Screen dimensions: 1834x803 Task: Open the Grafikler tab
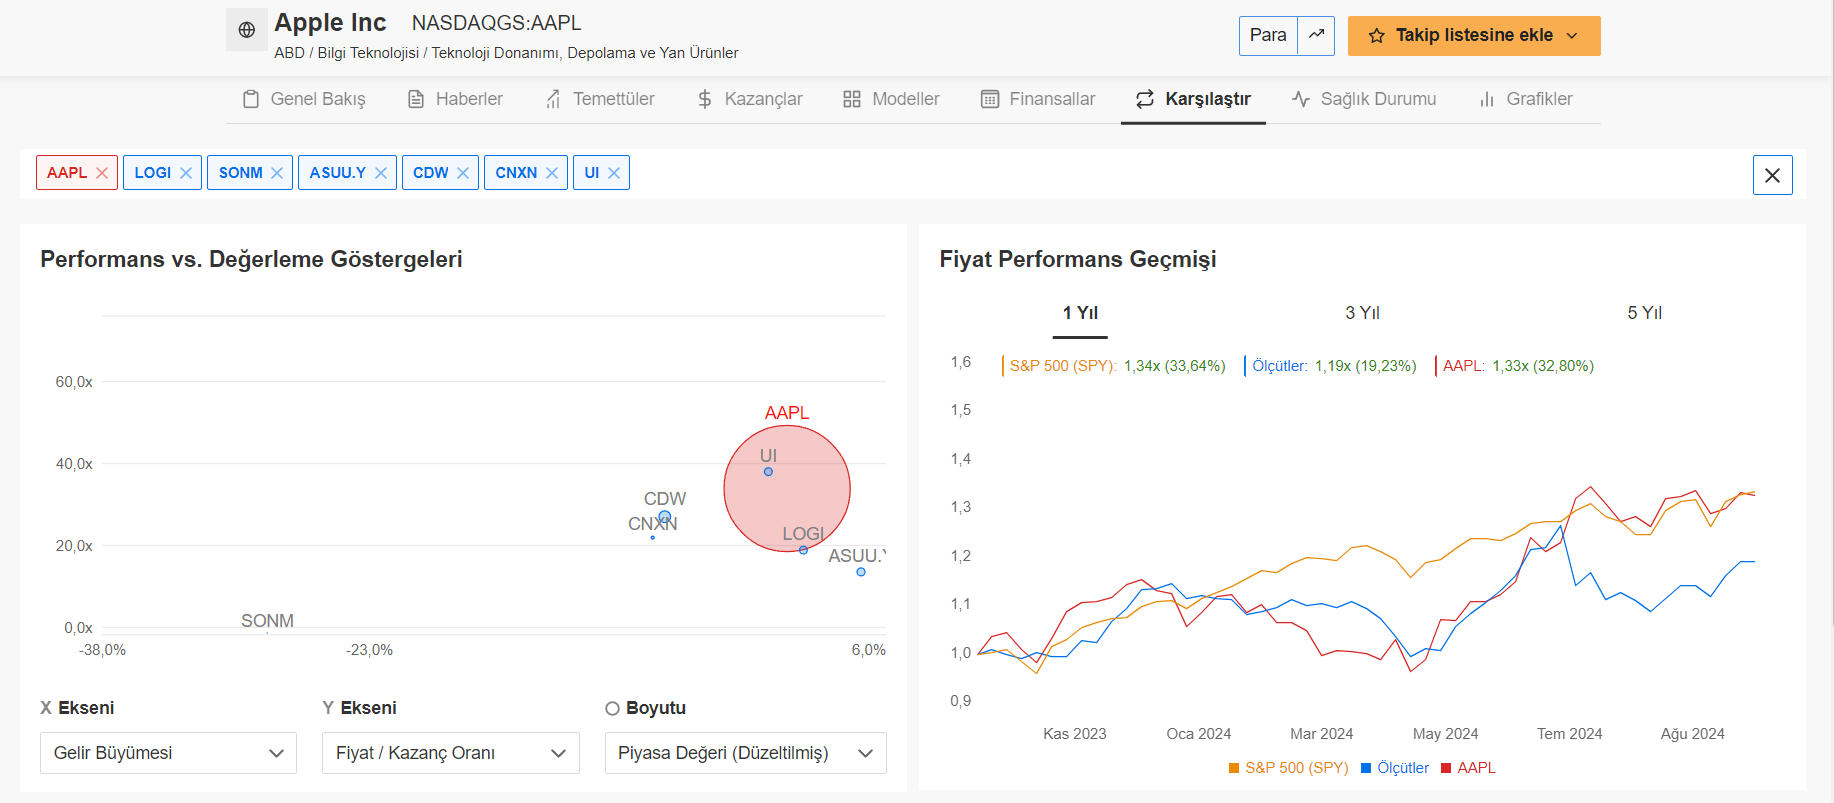pos(1526,99)
